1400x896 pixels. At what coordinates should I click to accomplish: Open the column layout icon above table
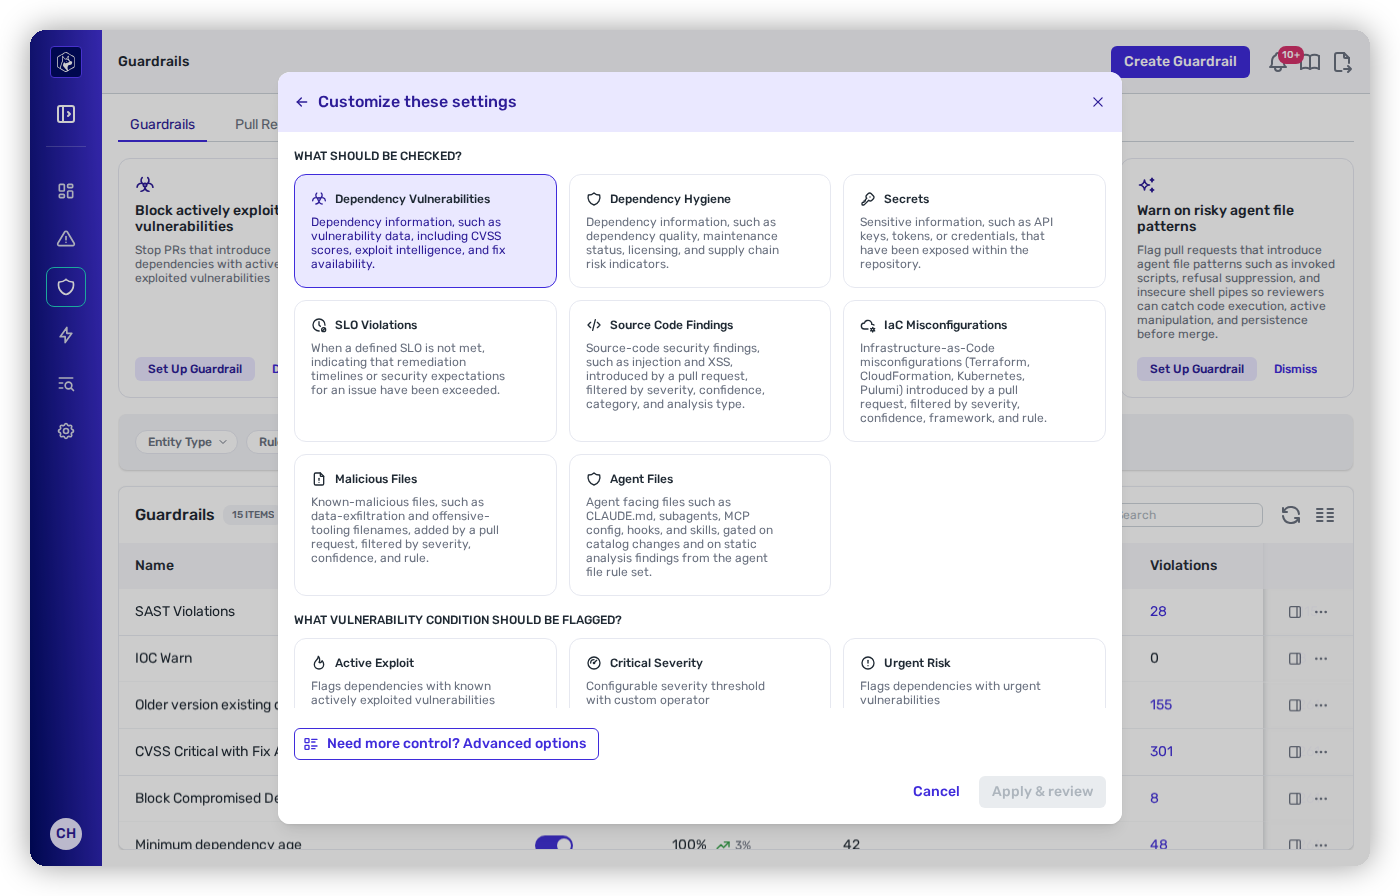click(x=1325, y=515)
